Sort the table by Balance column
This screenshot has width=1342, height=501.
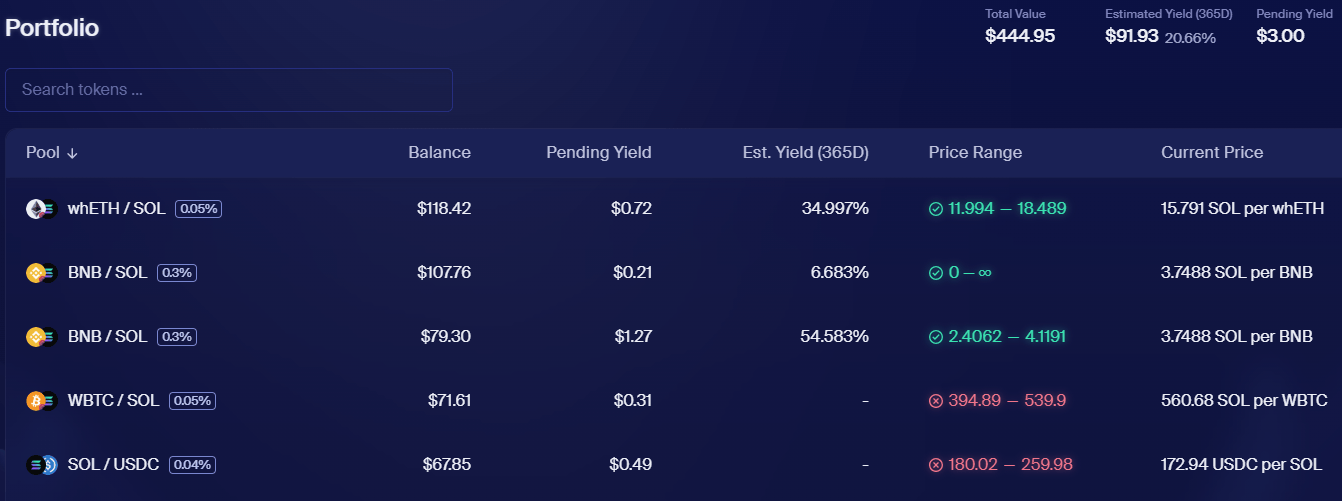coord(439,153)
